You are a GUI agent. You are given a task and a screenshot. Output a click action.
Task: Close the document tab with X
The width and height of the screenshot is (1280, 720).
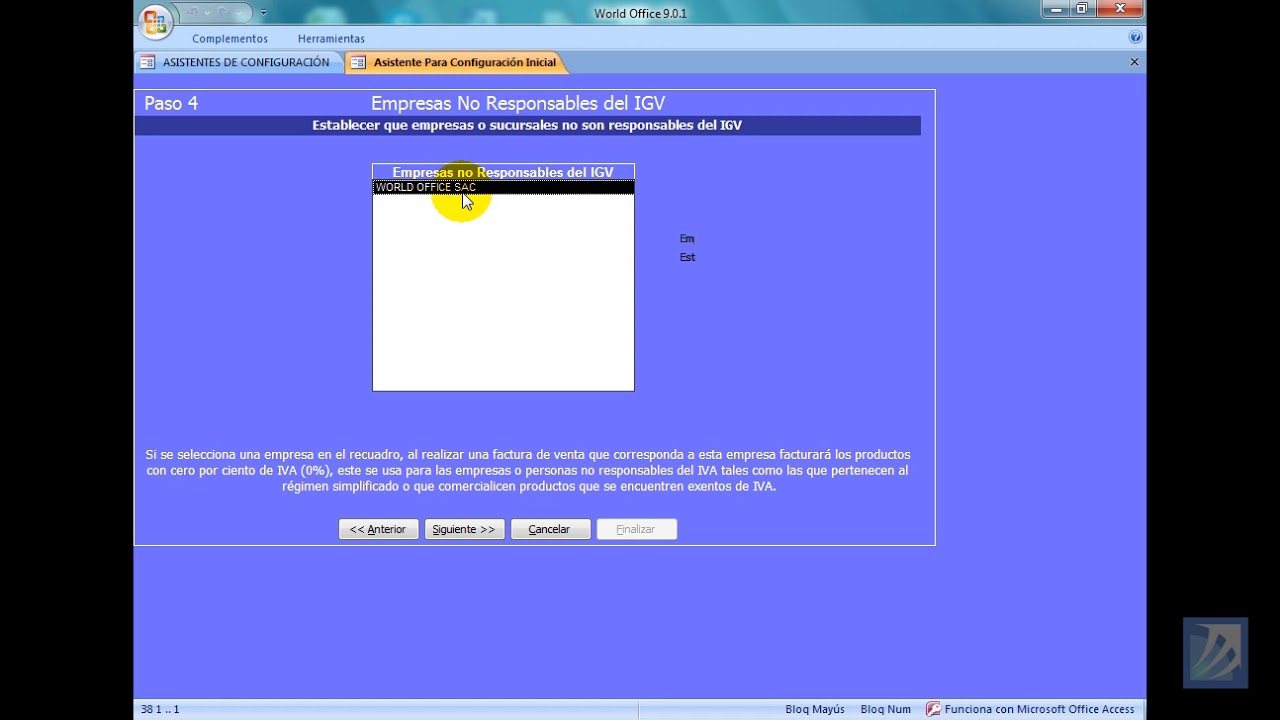[1134, 62]
